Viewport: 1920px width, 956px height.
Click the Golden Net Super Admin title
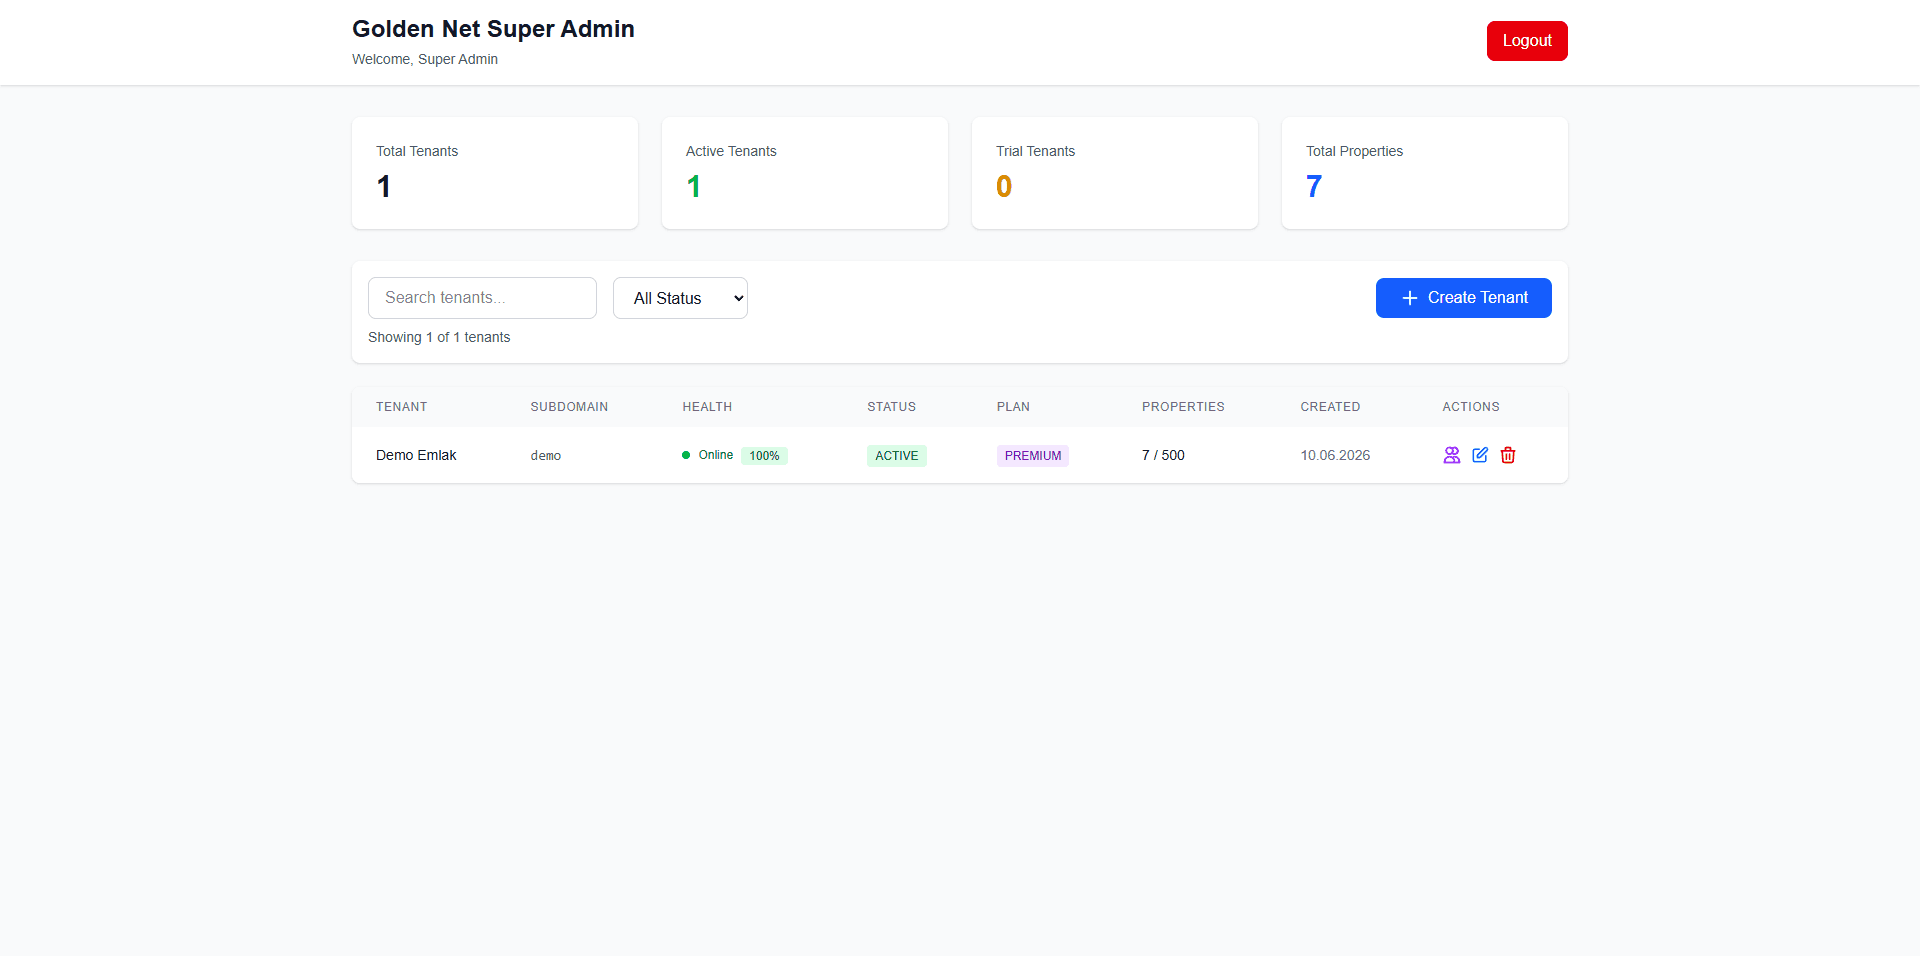[493, 29]
